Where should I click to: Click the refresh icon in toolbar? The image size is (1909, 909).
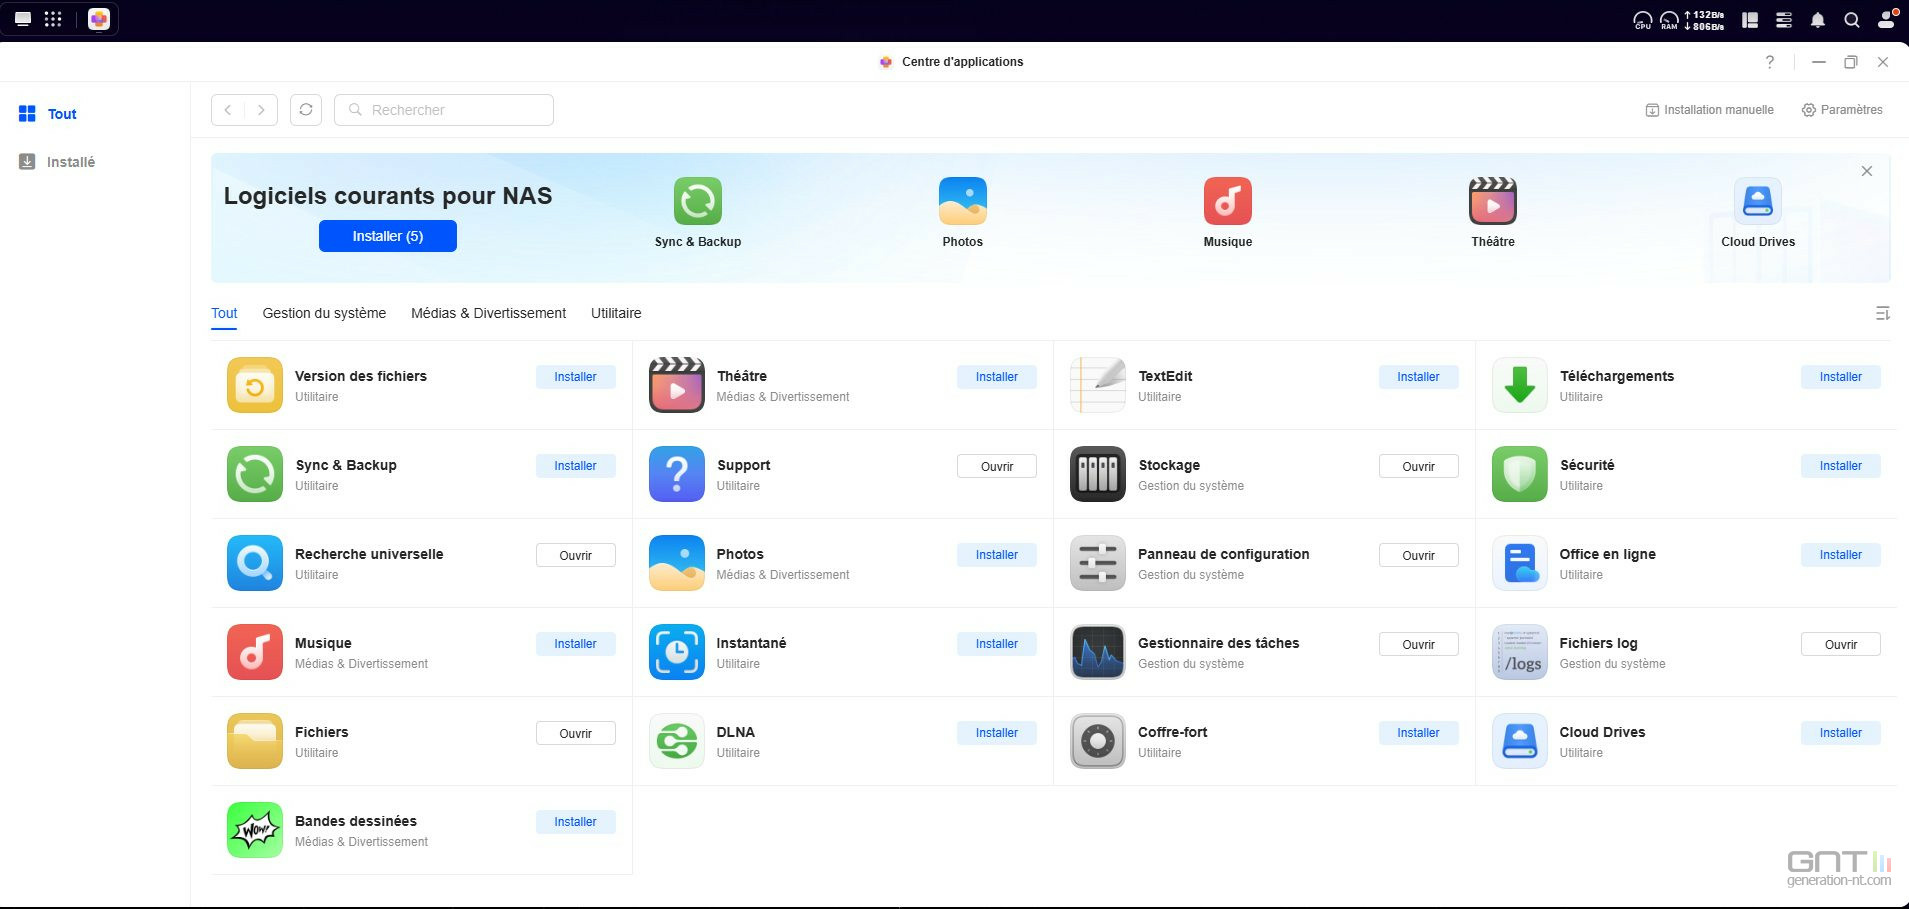pos(306,110)
